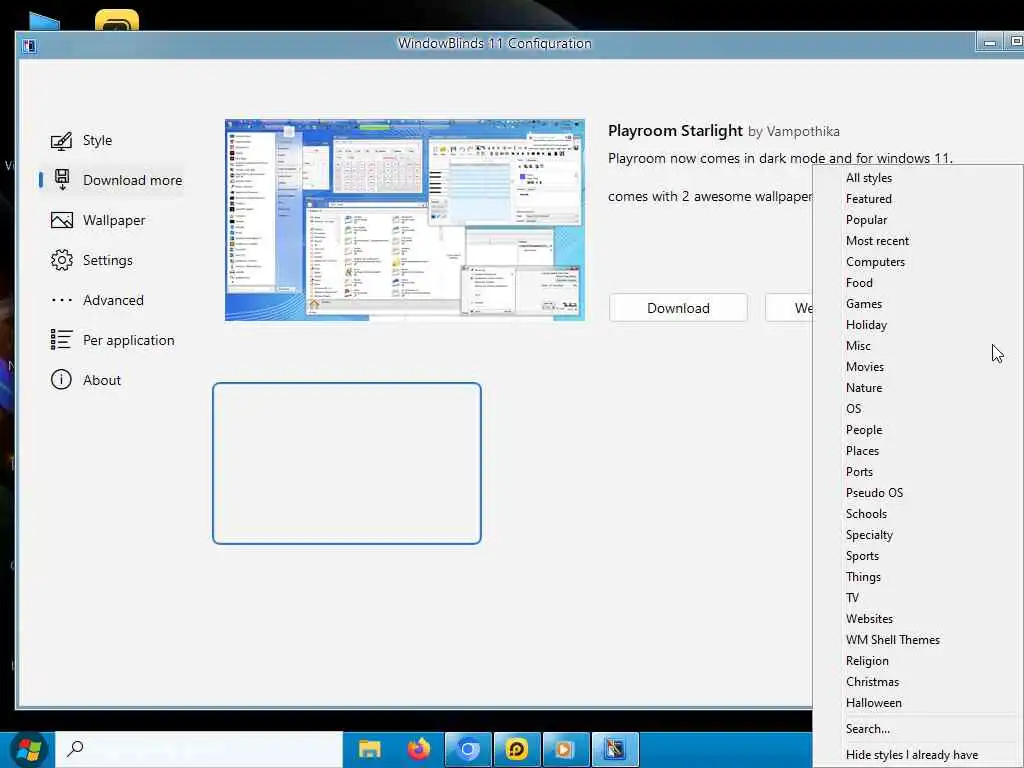Open the yellow chat app taskbar icon

[517, 749]
